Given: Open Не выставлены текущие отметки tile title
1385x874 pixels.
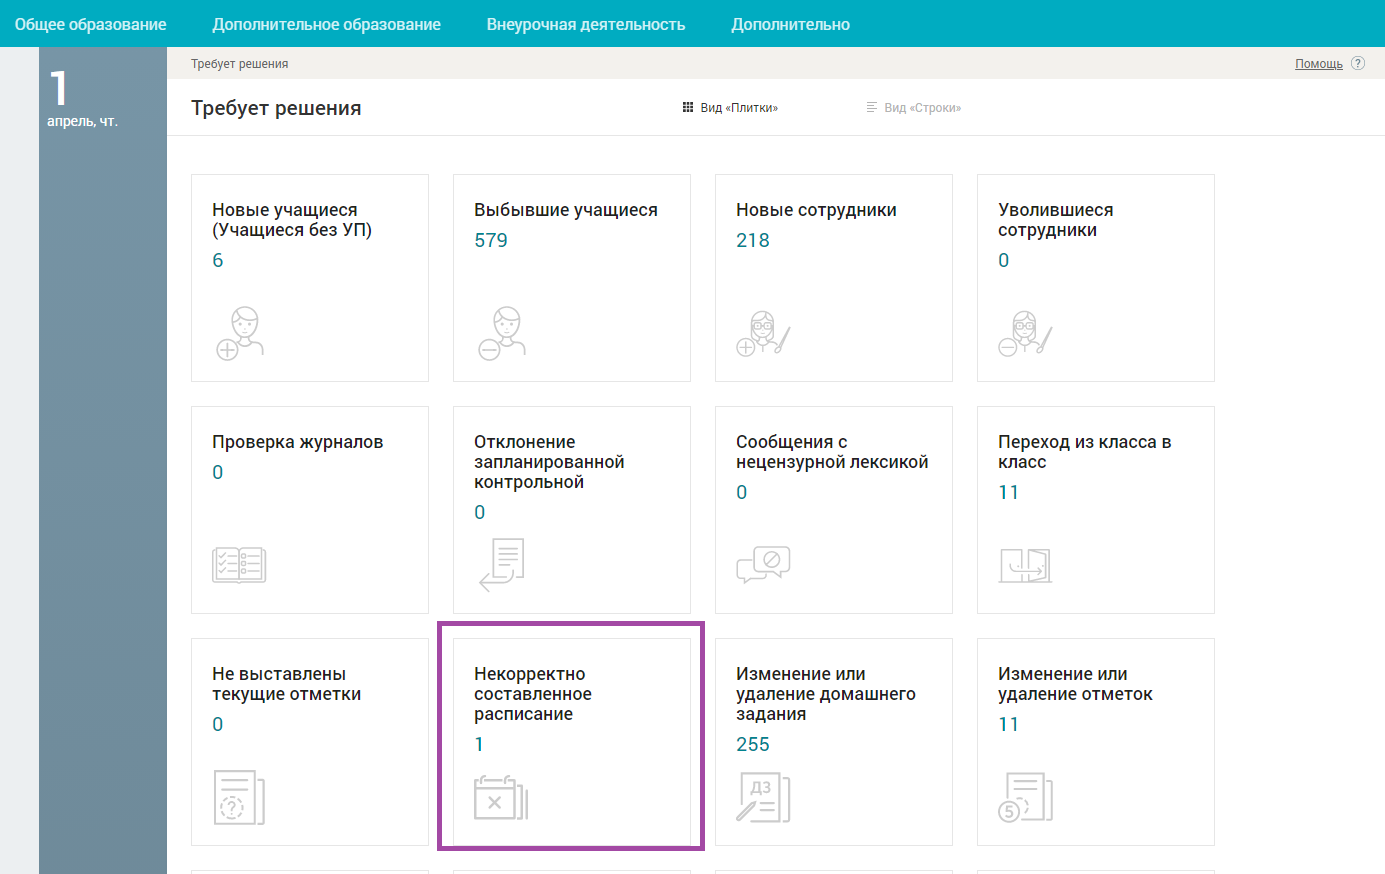Looking at the screenshot, I should tap(287, 684).
